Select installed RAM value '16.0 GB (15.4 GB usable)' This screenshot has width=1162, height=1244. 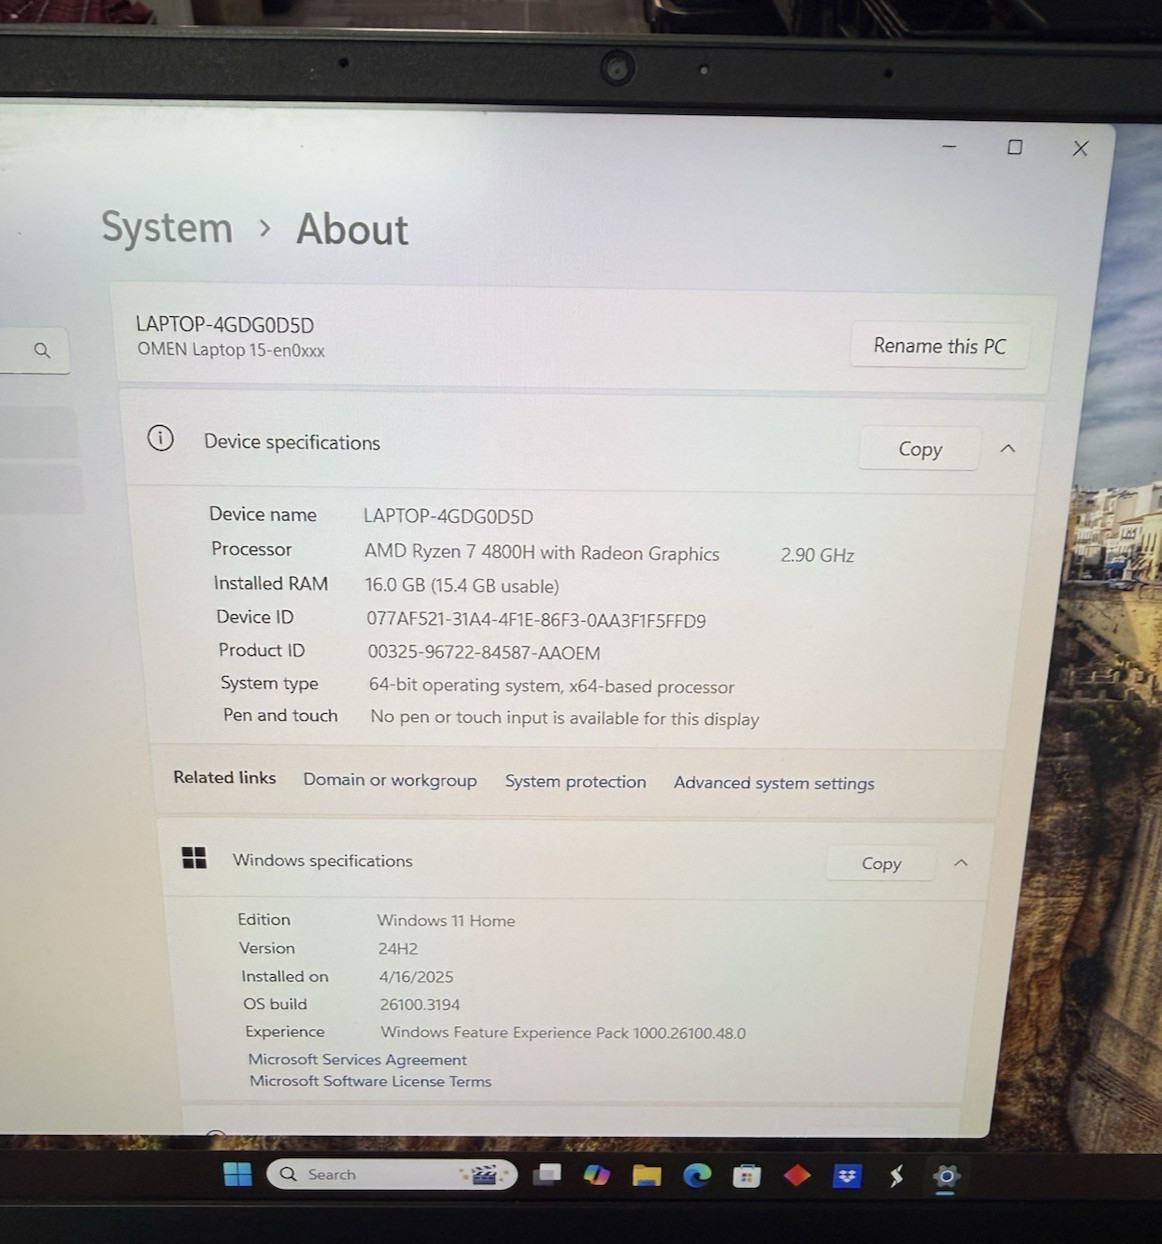click(x=462, y=585)
